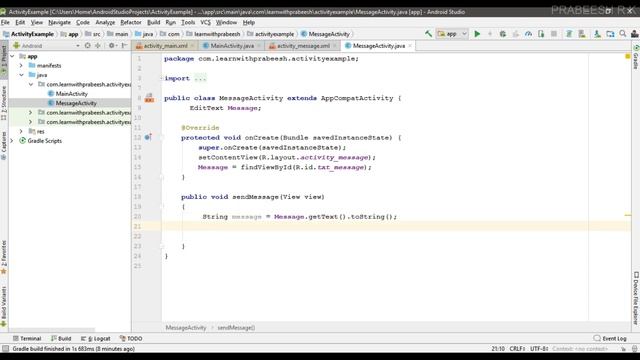Open Project panel settings gear icon
Viewport: 640px width, 360px height.
pos(112,46)
